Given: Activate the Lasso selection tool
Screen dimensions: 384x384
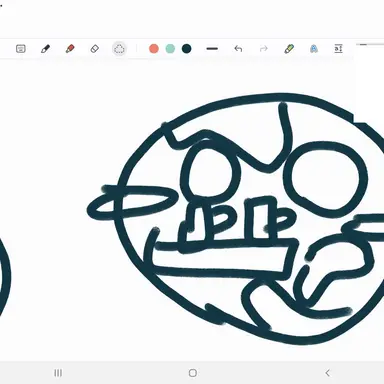Looking at the screenshot, I should pyautogui.click(x=119, y=49).
